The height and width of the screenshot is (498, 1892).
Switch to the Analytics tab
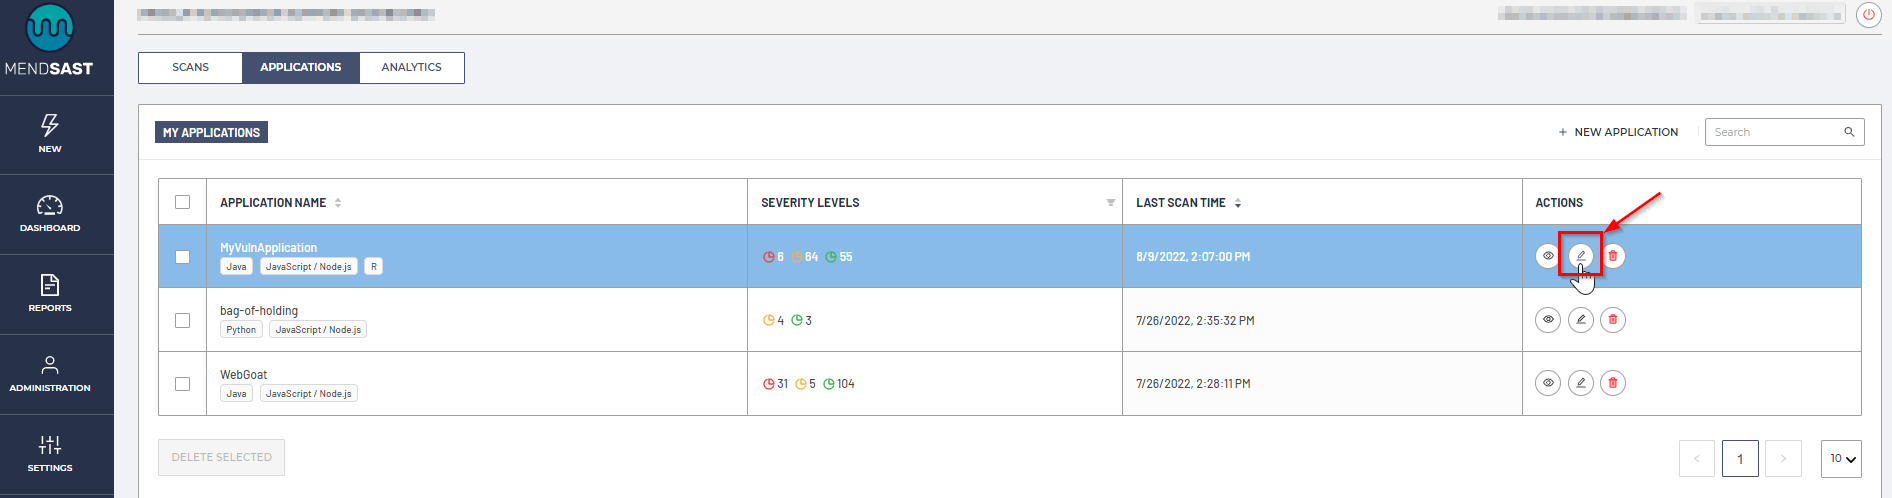pos(411,68)
